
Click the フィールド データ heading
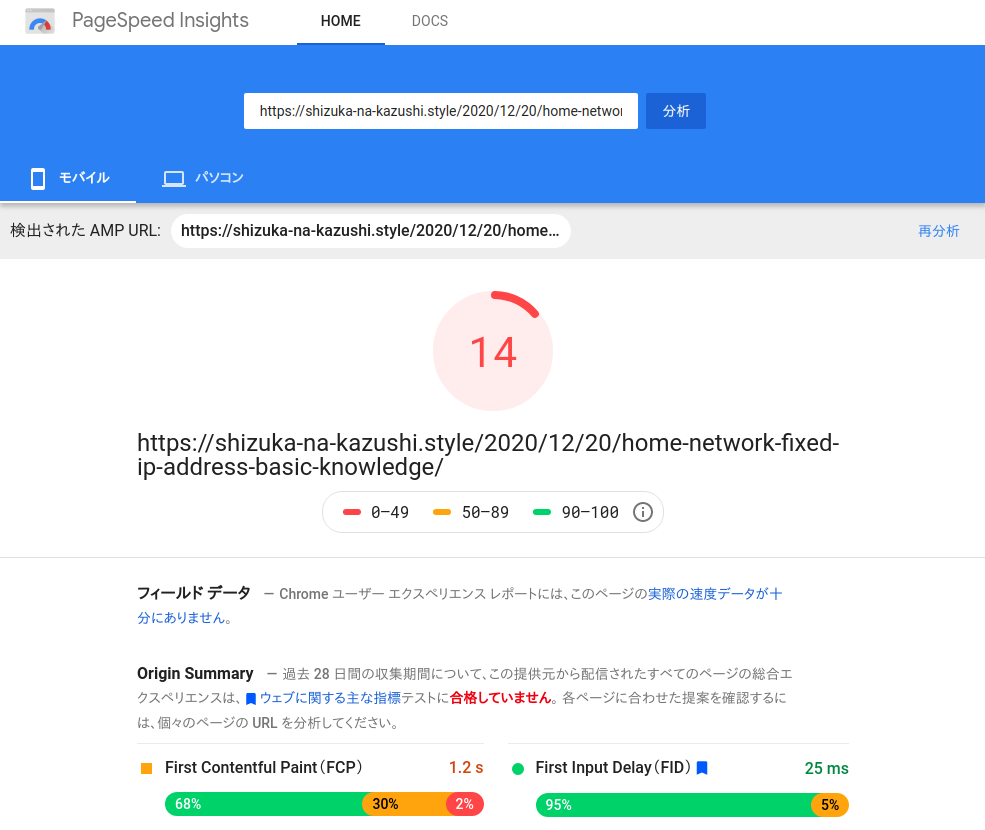(193, 593)
